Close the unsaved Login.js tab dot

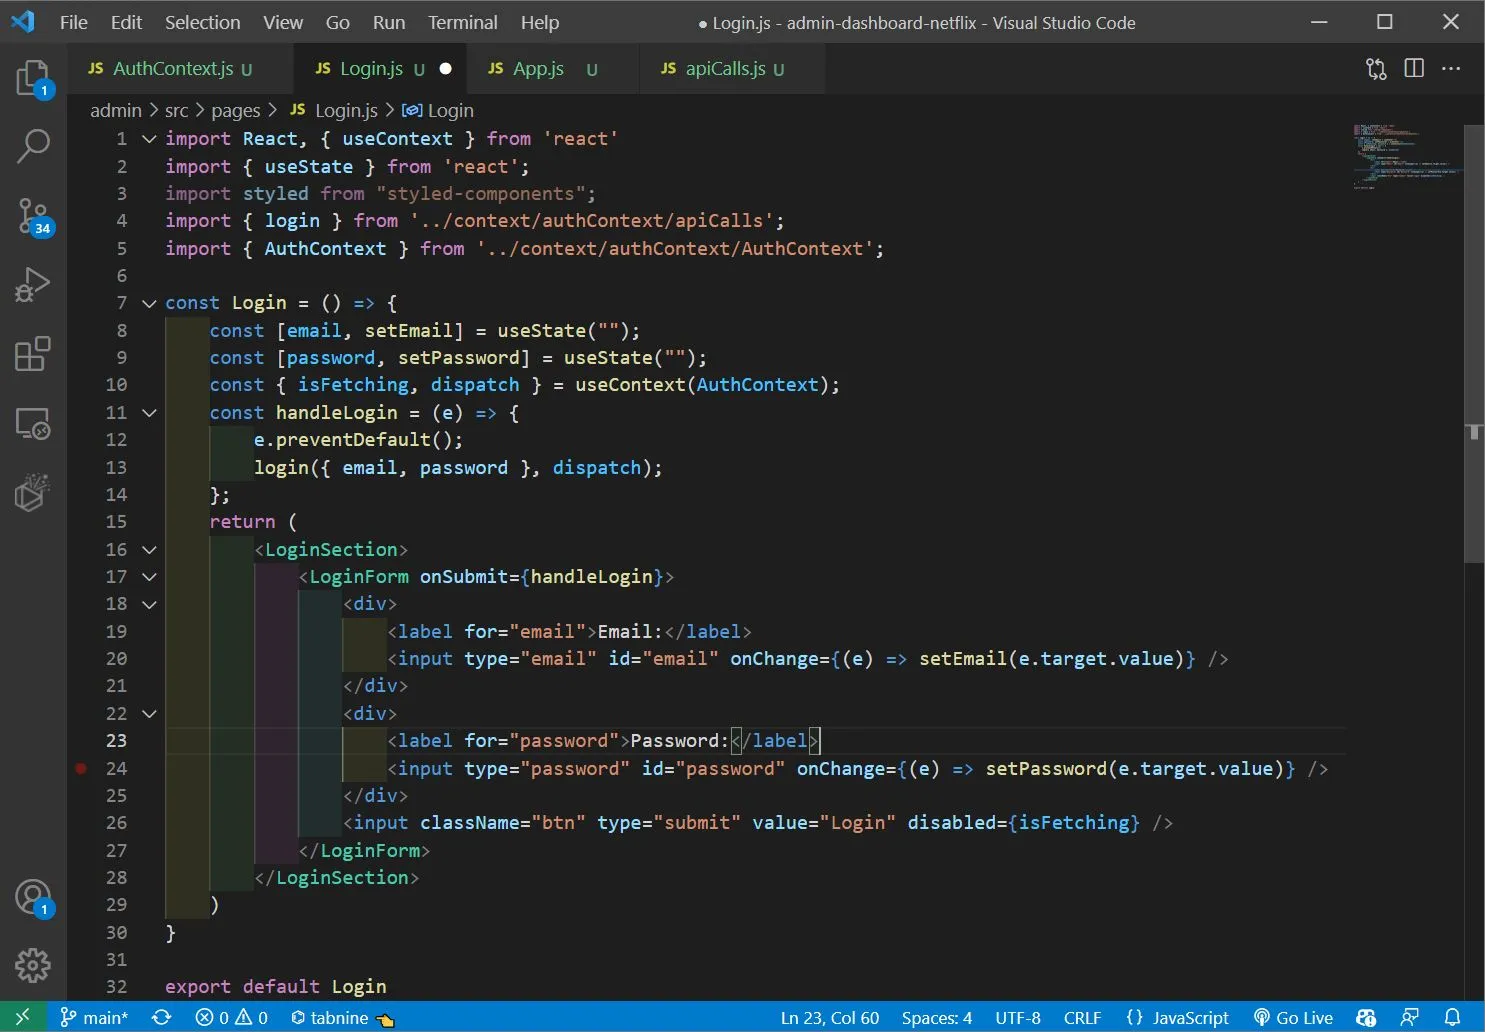click(x=446, y=69)
